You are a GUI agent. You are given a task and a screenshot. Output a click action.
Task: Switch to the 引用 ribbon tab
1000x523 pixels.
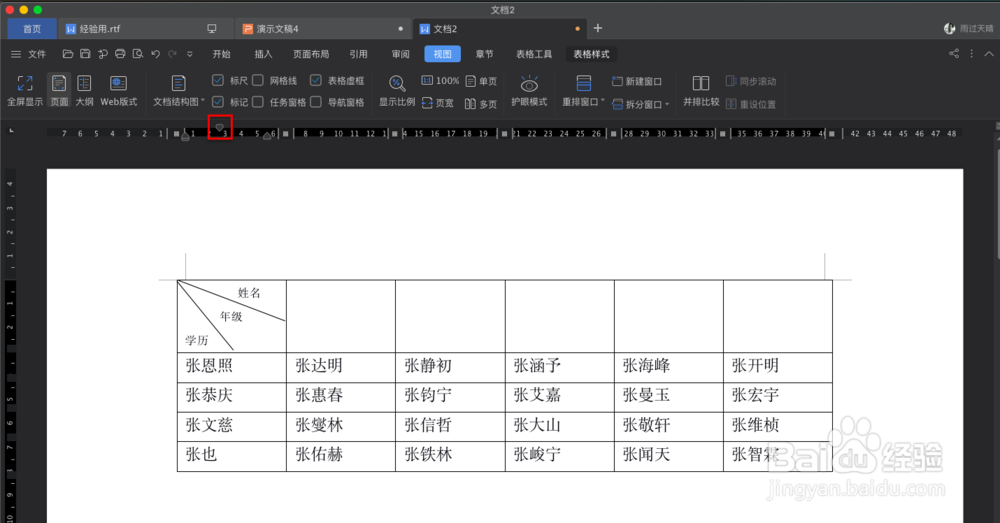tap(358, 54)
